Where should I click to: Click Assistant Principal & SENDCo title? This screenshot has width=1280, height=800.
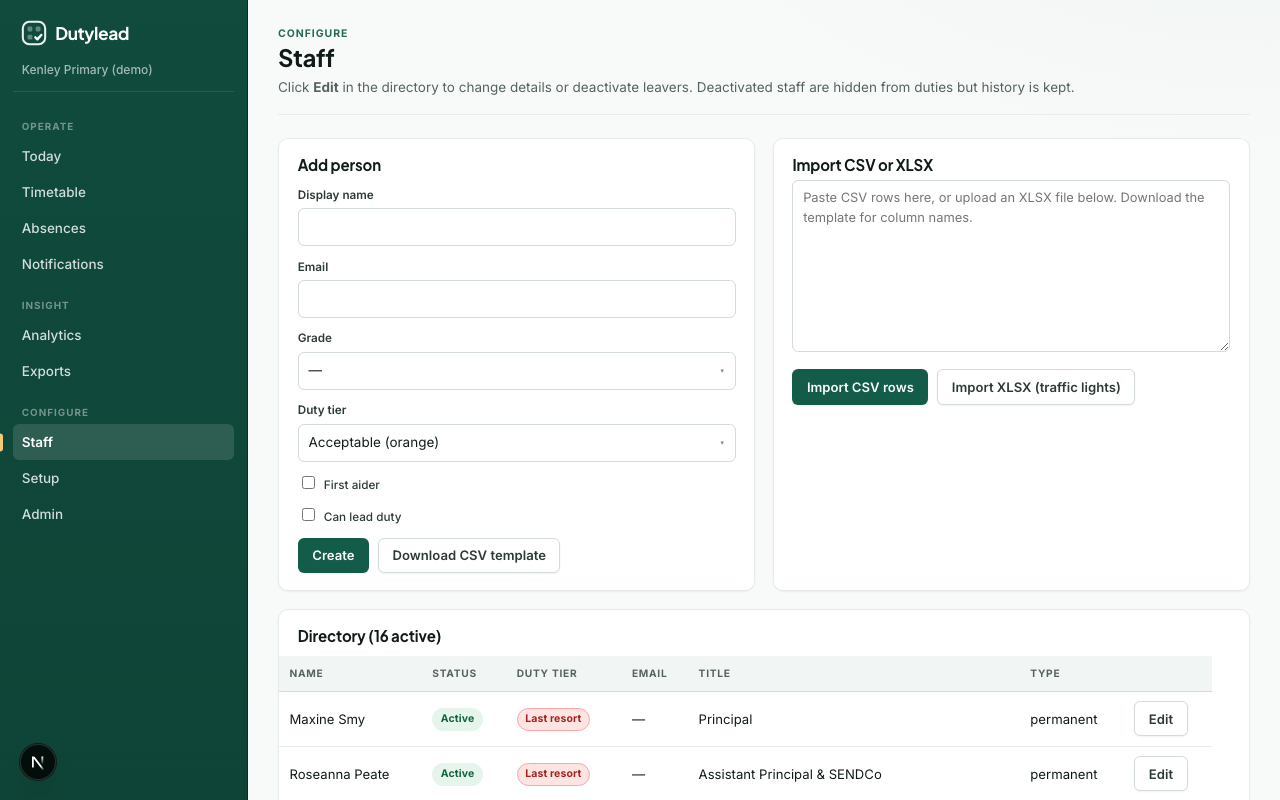click(x=790, y=774)
